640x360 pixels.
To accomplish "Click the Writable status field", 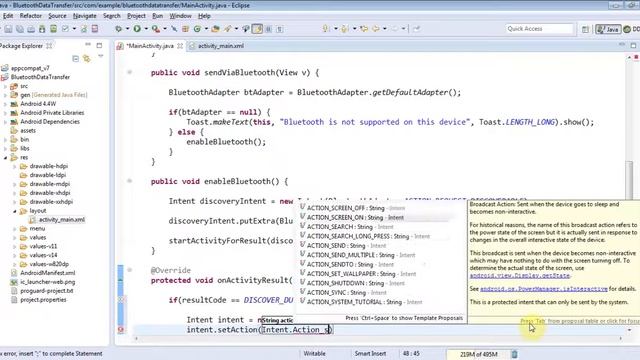I will 314,353.
